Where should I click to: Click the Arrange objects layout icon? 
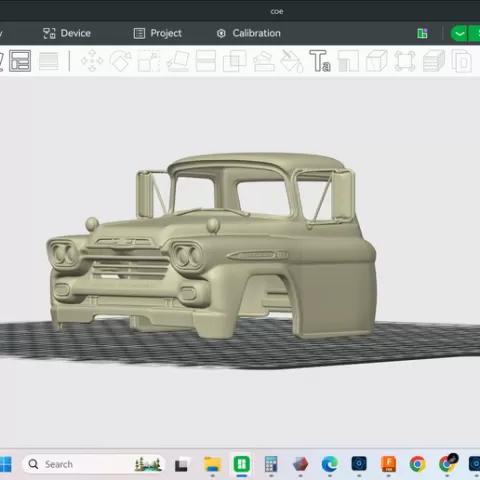pyautogui.click(x=20, y=61)
